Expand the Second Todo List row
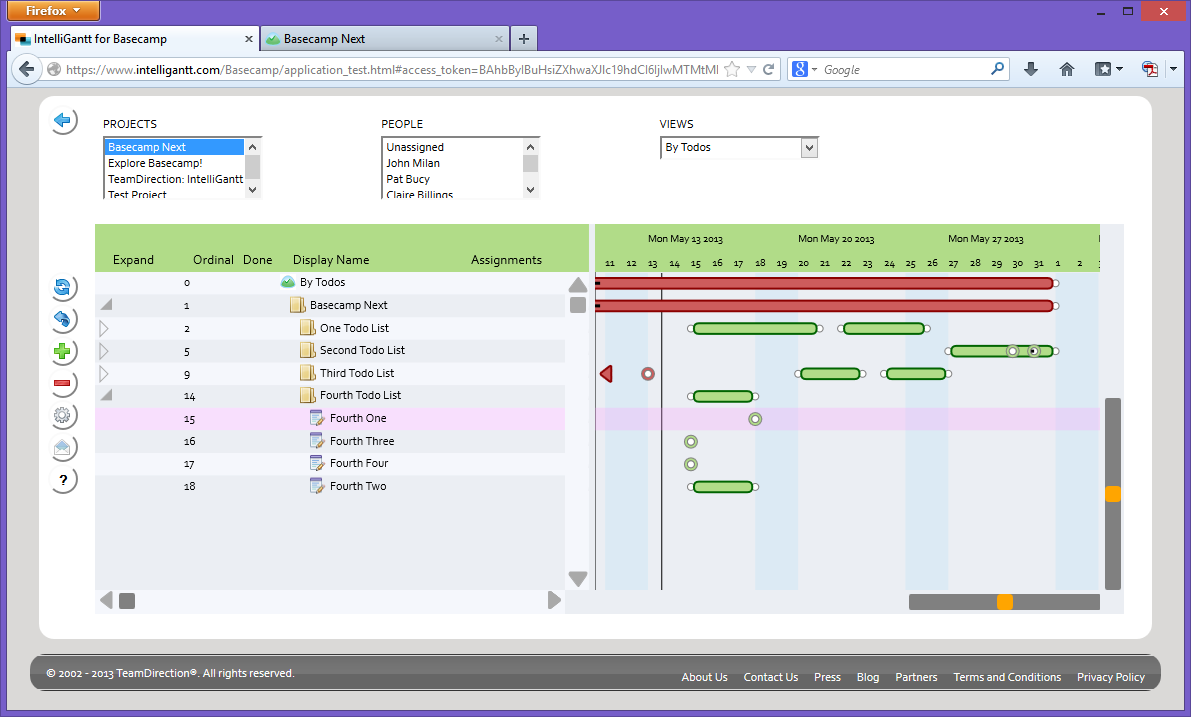Viewport: 1191px width, 717px height. [x=104, y=351]
